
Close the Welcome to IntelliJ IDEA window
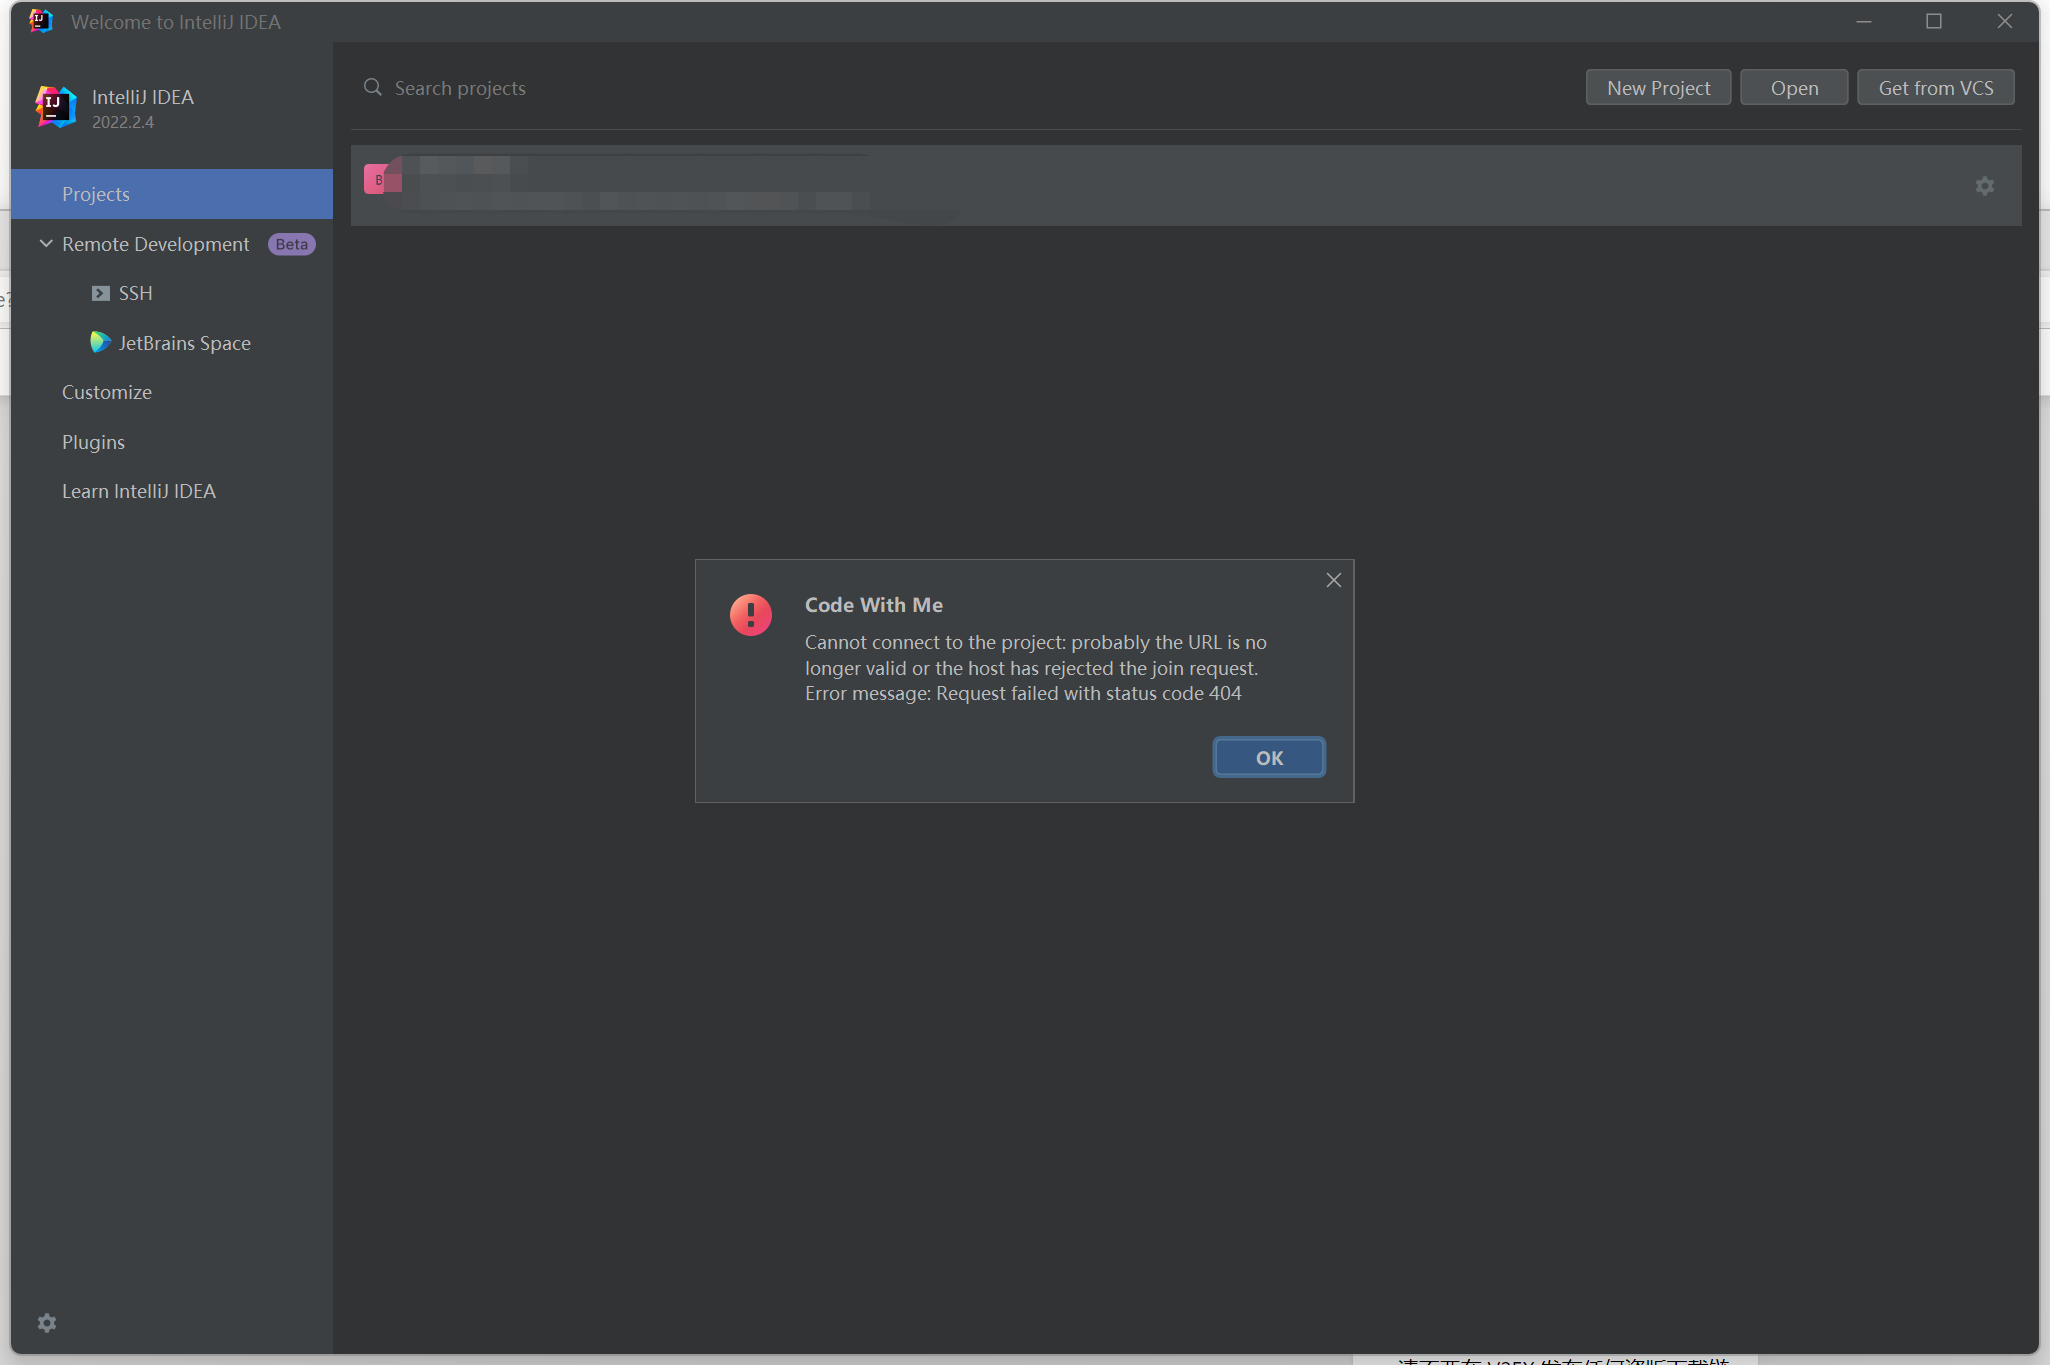tap(2005, 21)
